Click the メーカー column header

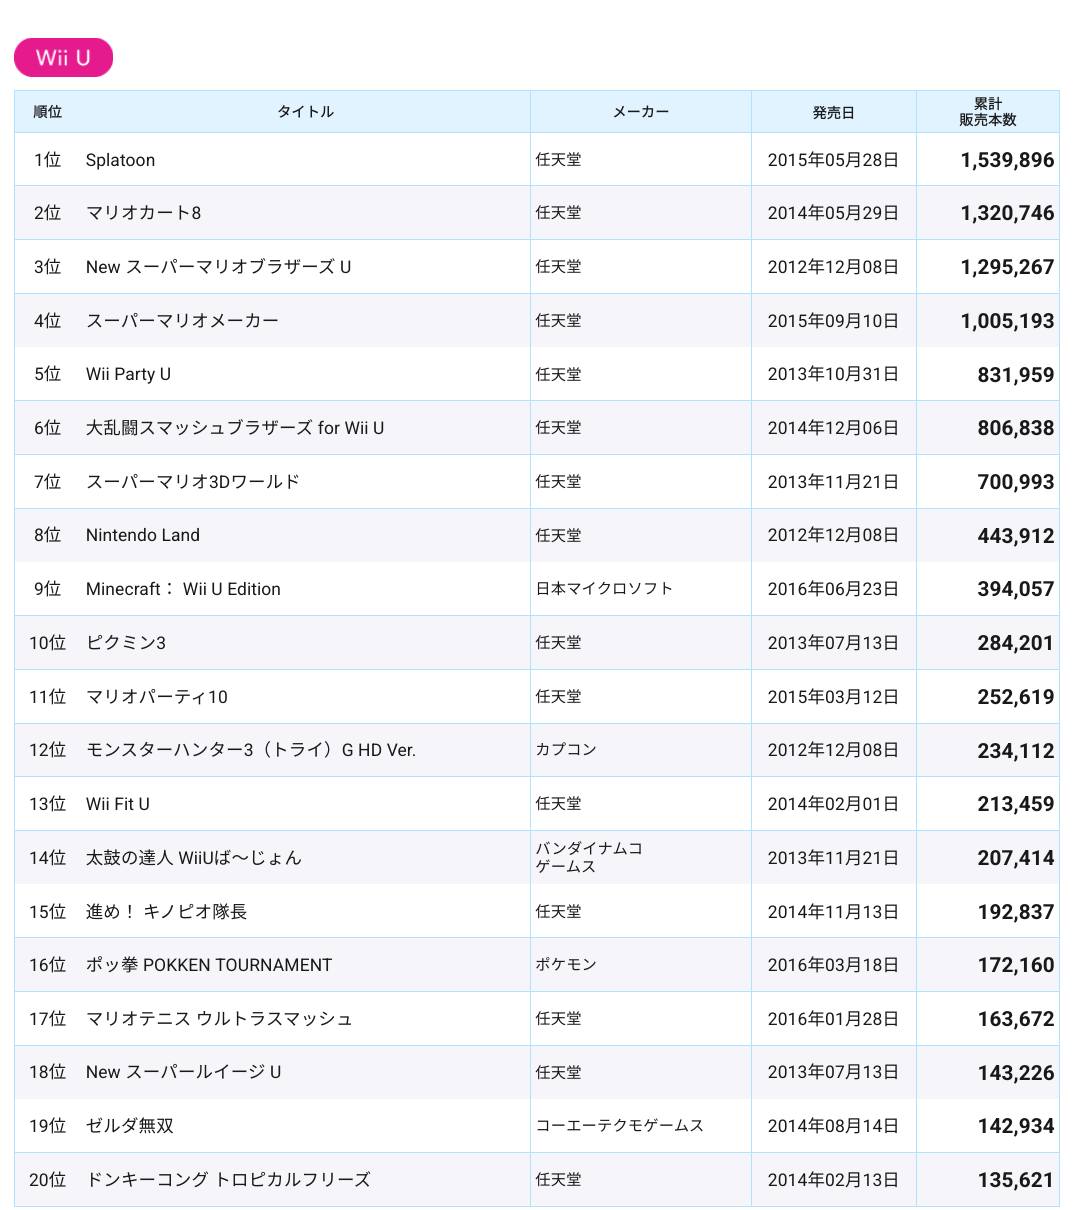[640, 112]
